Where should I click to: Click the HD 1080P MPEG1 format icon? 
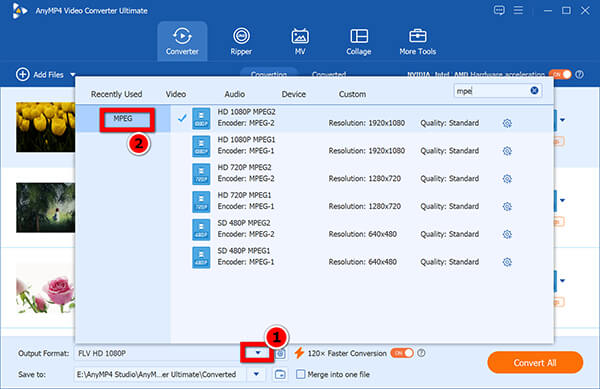click(201, 146)
